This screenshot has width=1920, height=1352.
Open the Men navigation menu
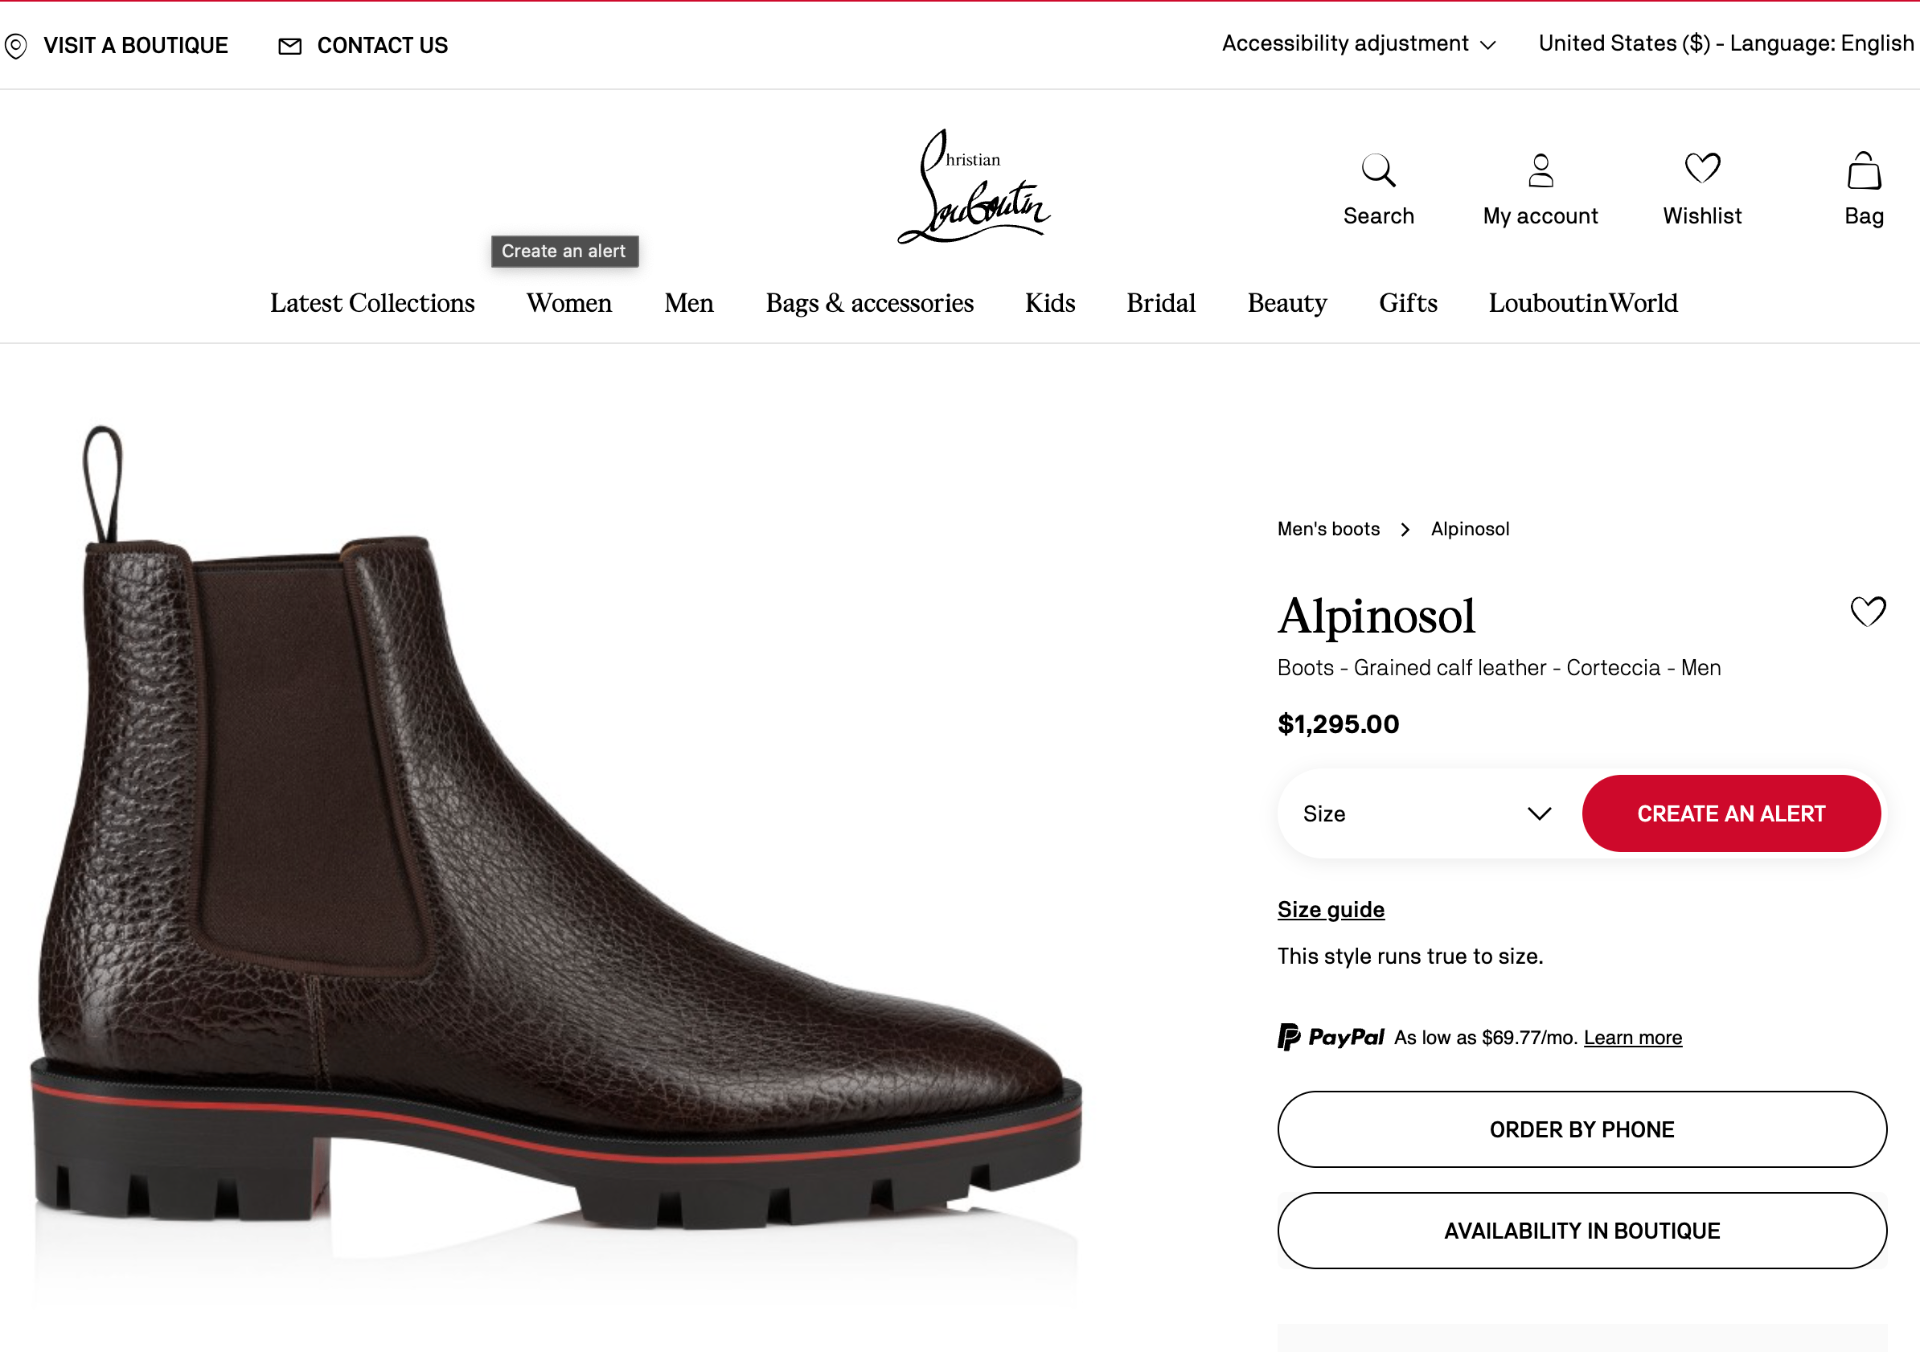688,303
